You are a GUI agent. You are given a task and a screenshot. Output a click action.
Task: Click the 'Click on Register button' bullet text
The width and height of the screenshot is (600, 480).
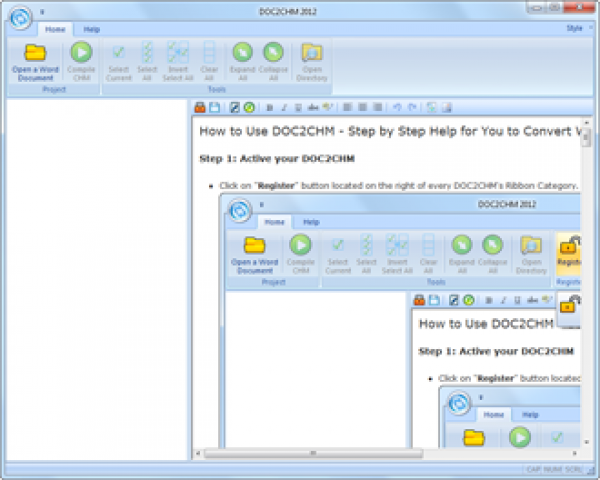pos(398,186)
